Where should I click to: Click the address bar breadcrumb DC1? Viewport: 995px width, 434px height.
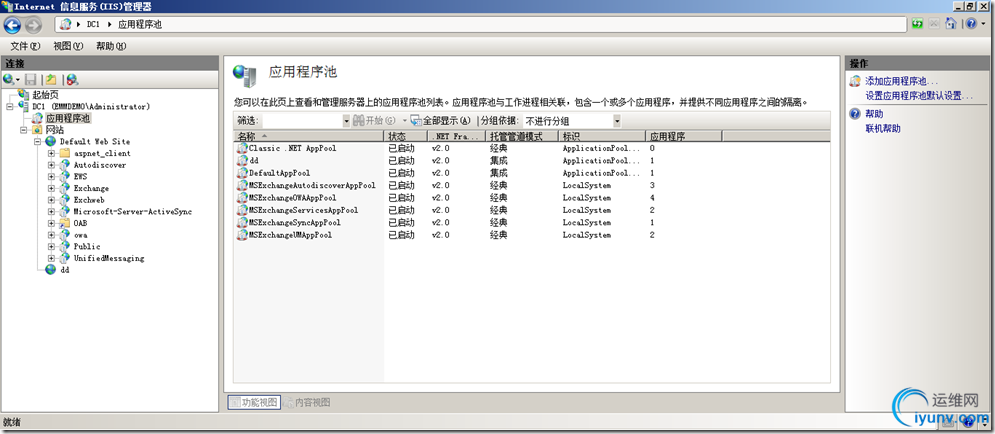click(93, 24)
